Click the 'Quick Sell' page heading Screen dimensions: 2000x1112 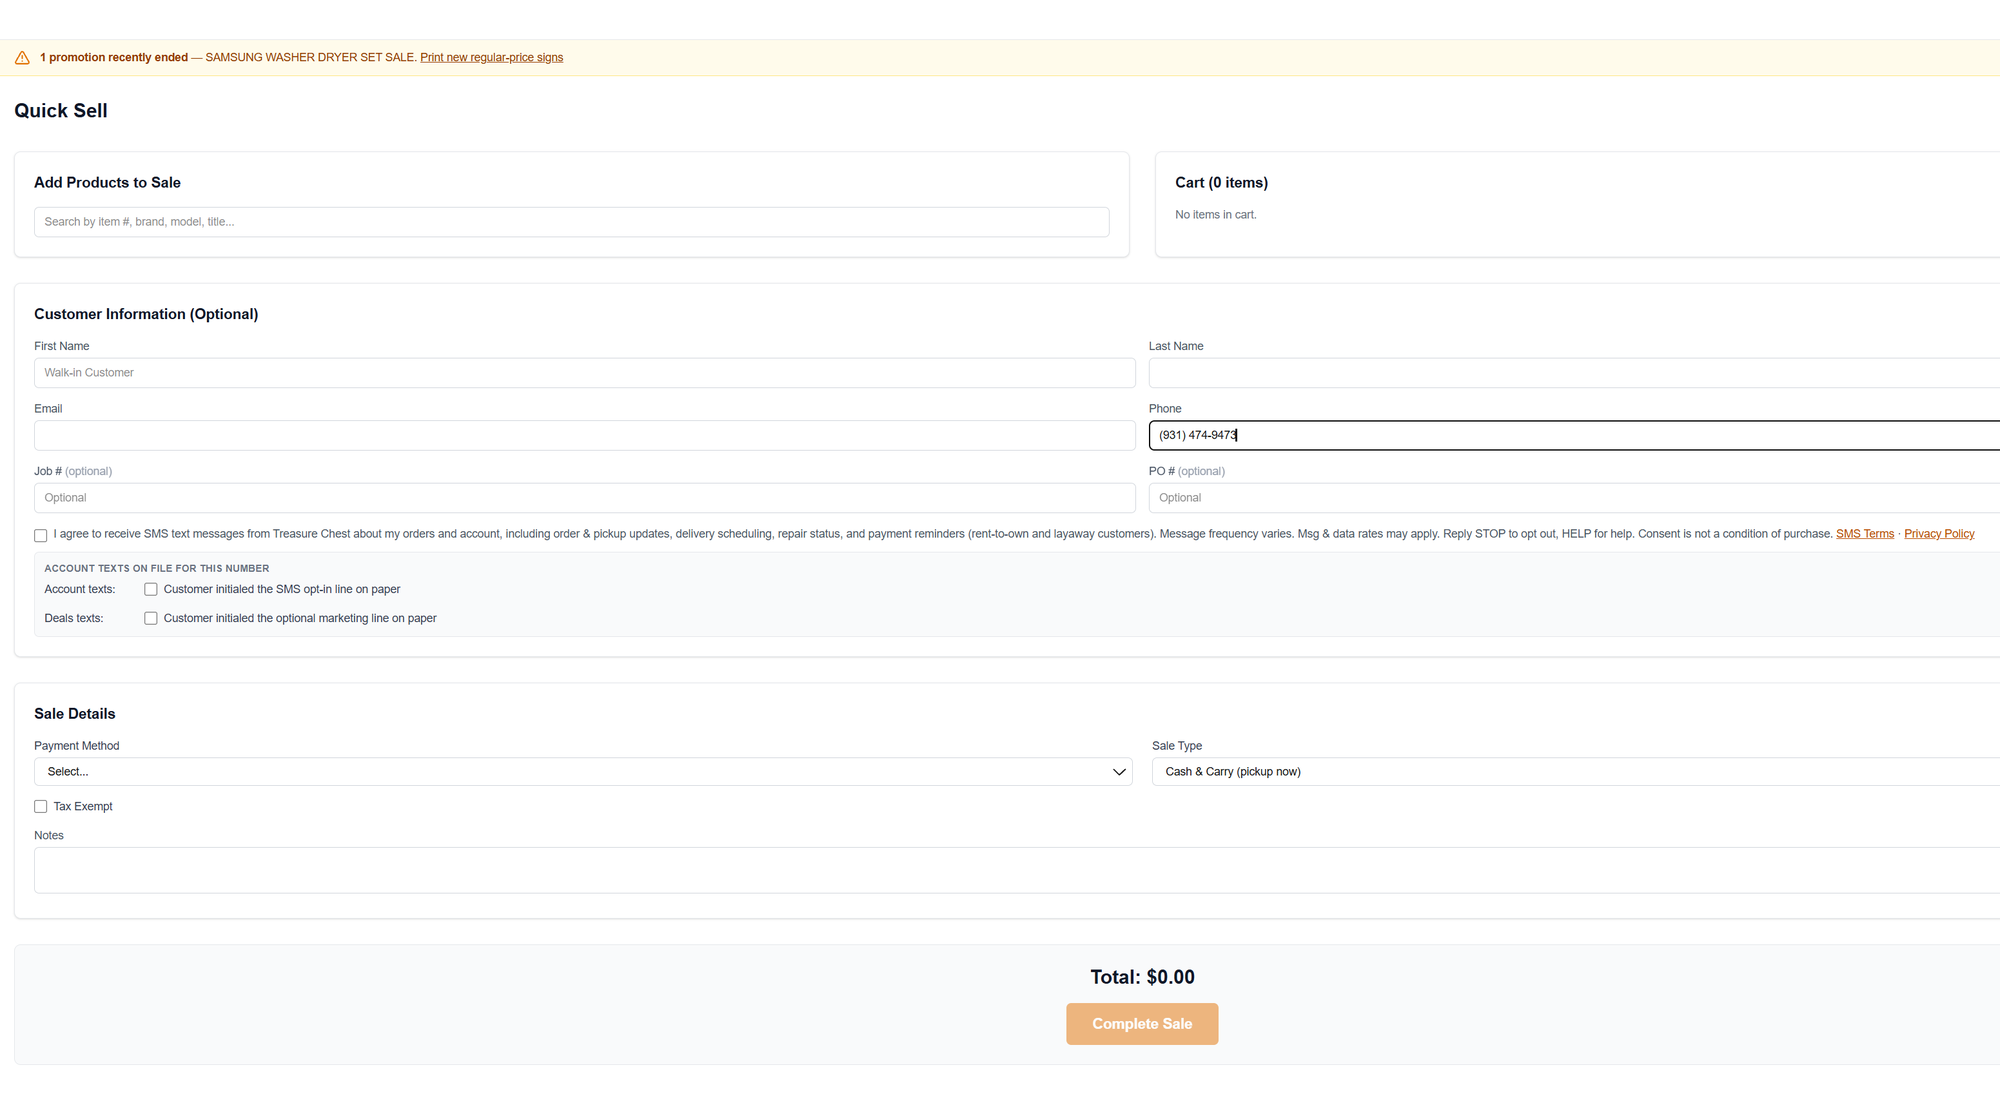tap(61, 111)
